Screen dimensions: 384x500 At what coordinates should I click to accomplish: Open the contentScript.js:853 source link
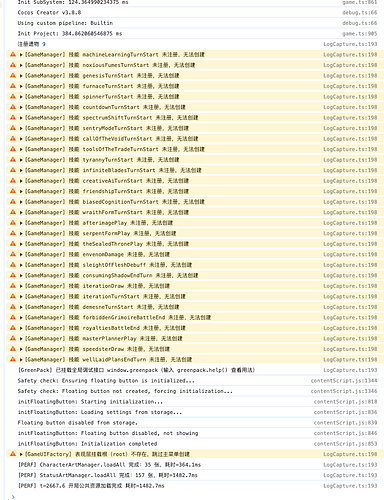click(x=346, y=444)
